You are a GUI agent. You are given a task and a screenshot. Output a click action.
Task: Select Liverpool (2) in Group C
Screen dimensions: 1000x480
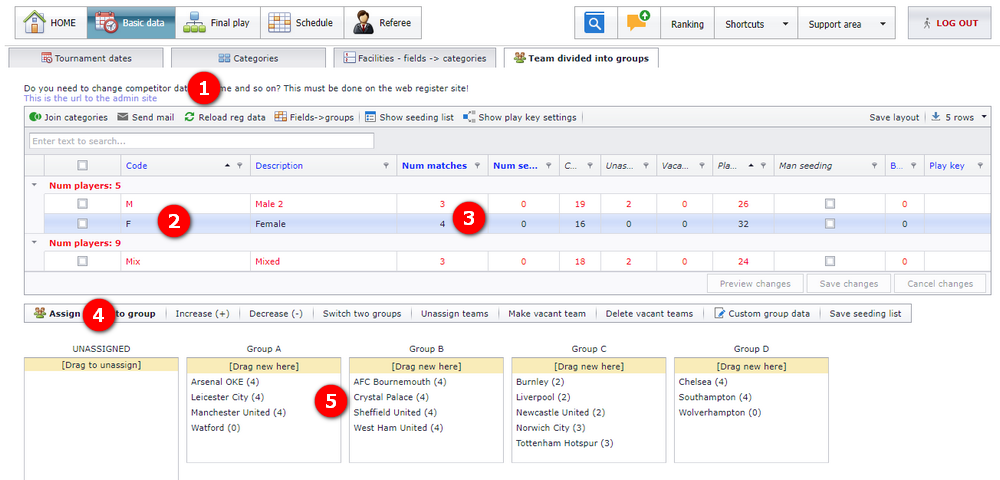[543, 397]
